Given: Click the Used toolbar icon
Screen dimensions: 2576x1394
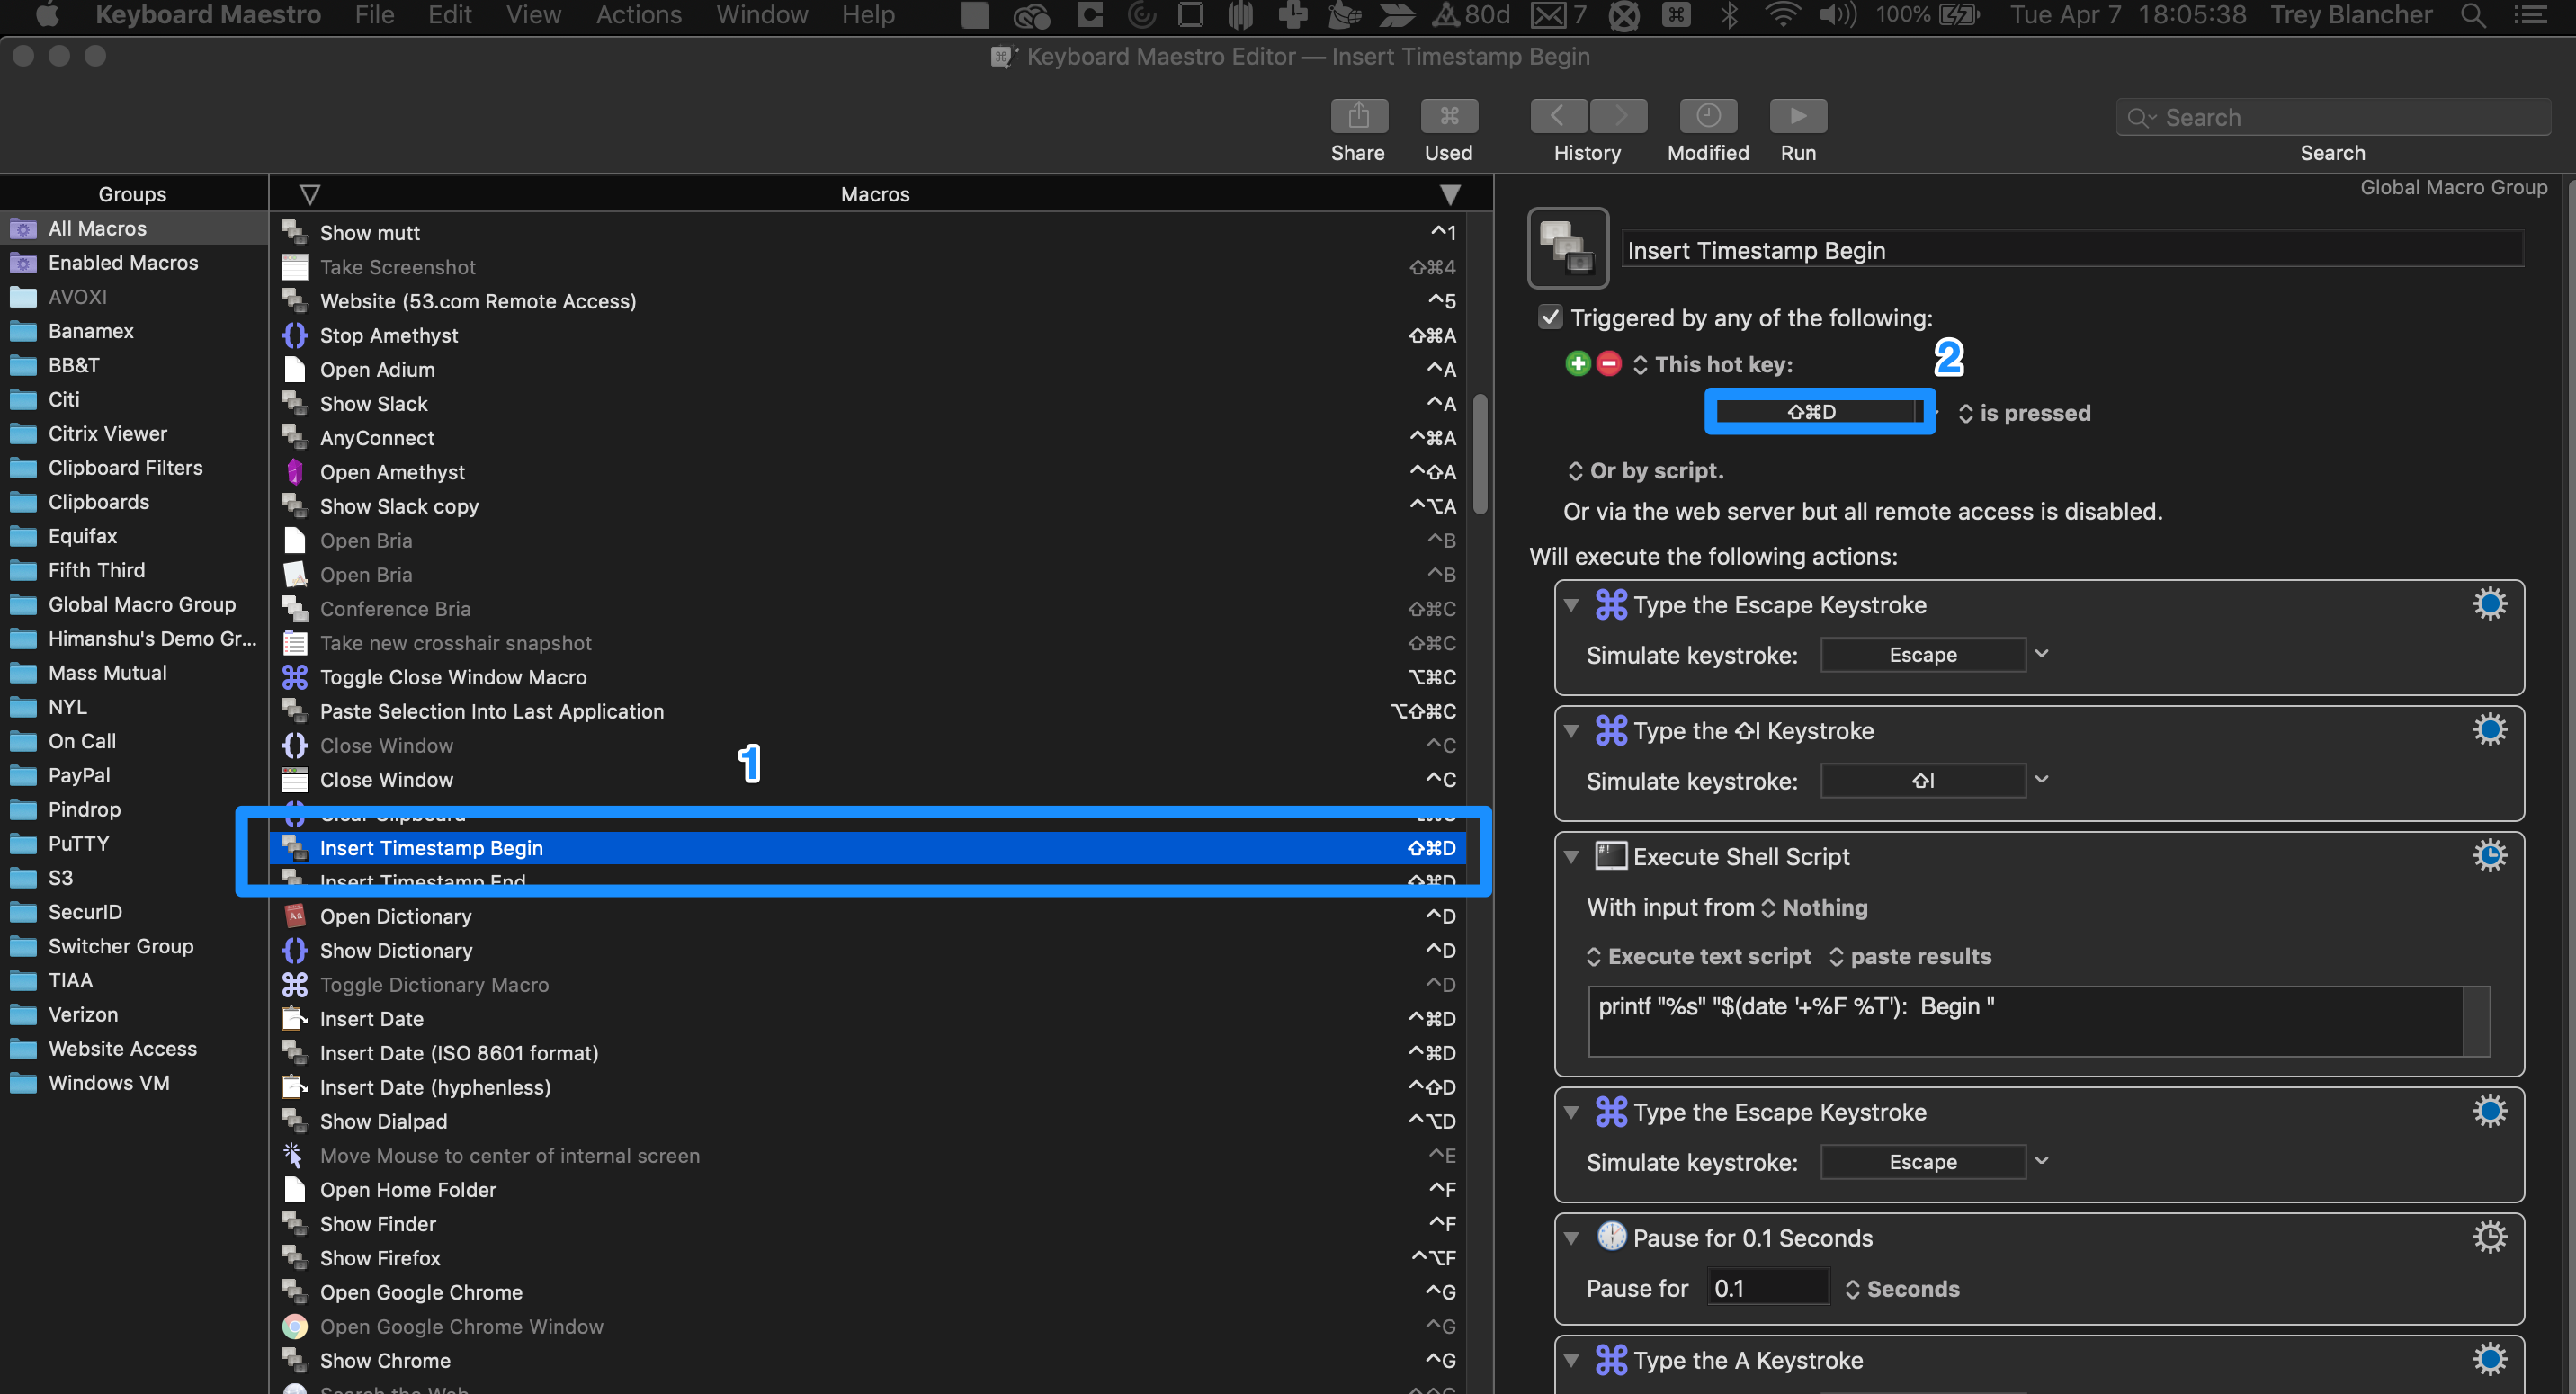Looking at the screenshot, I should pyautogui.click(x=1448, y=116).
